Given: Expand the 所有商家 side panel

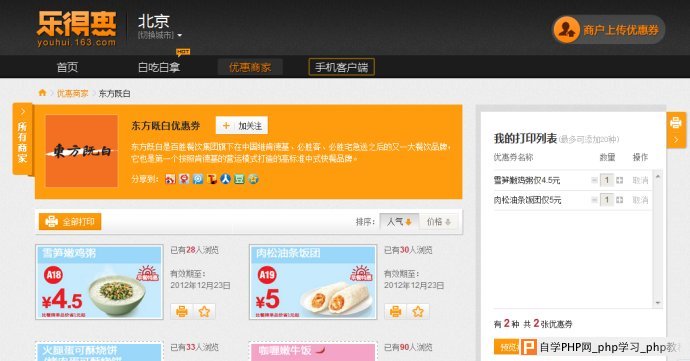Looking at the screenshot, I should click(22, 138).
